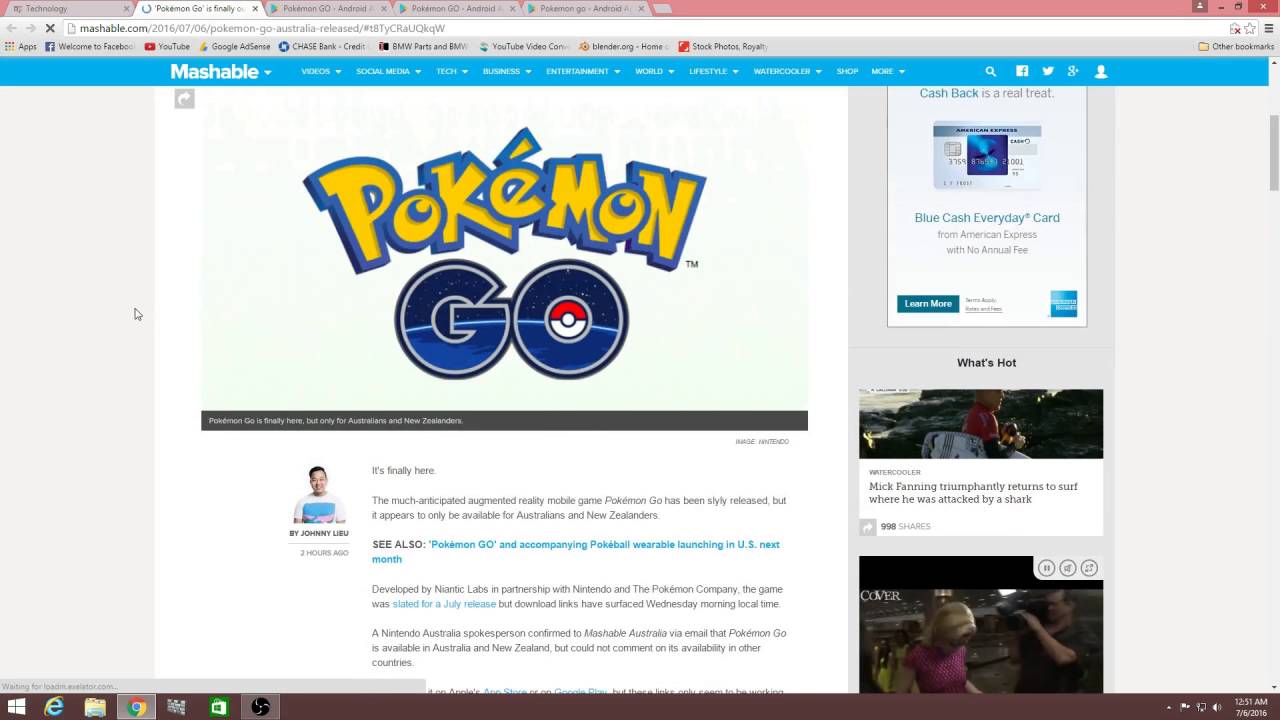This screenshot has height=720, width=1280.
Task: Expand the Videos menu
Action: 321,72
